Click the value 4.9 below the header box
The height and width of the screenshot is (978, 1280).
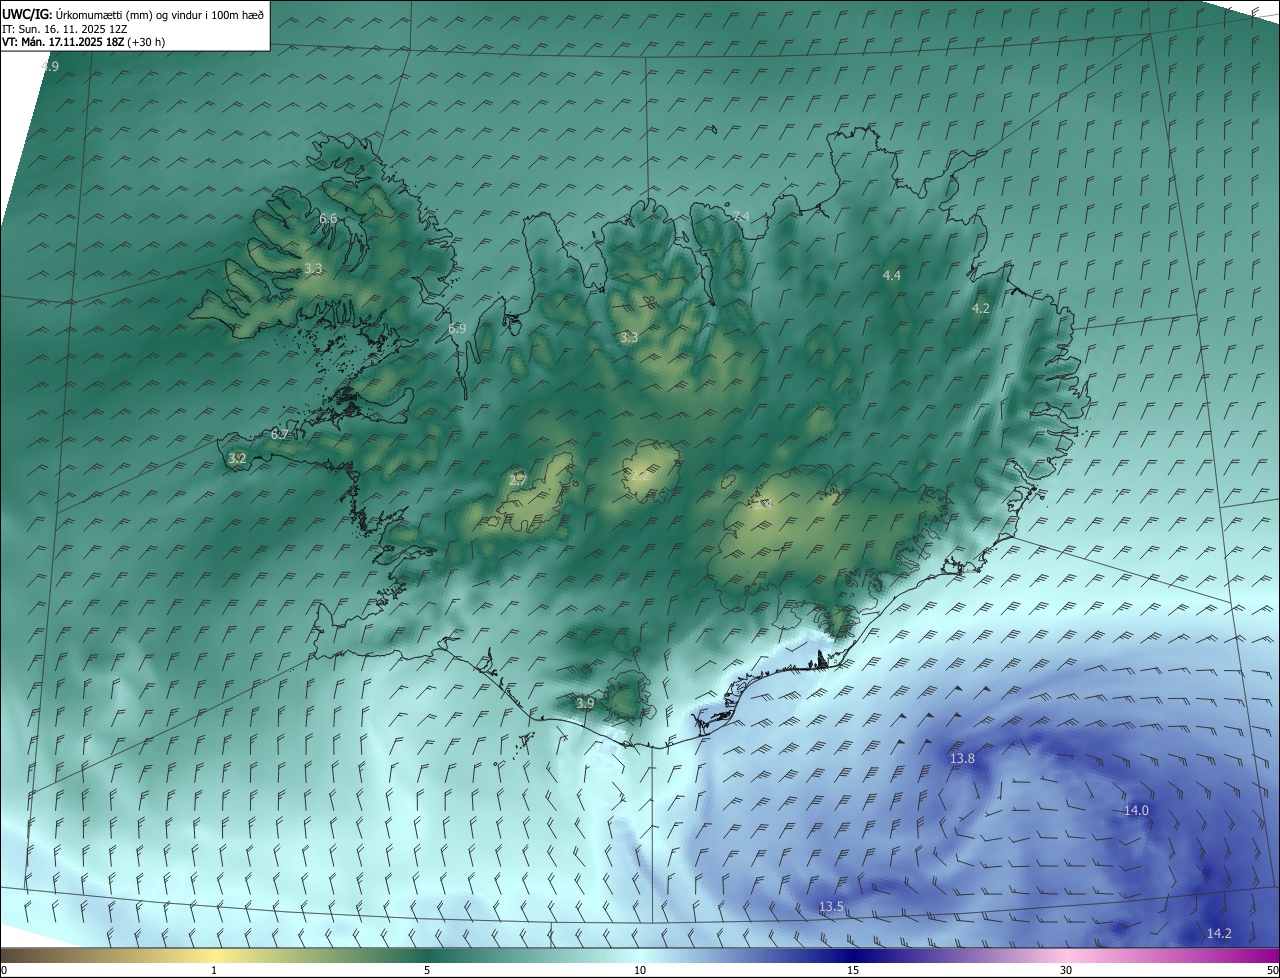49,66
